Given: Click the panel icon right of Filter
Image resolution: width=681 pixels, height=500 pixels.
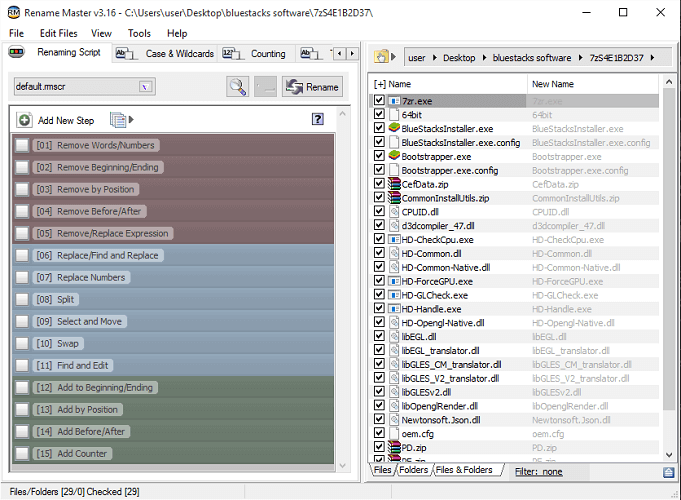Looking at the screenshot, I should click(x=668, y=472).
